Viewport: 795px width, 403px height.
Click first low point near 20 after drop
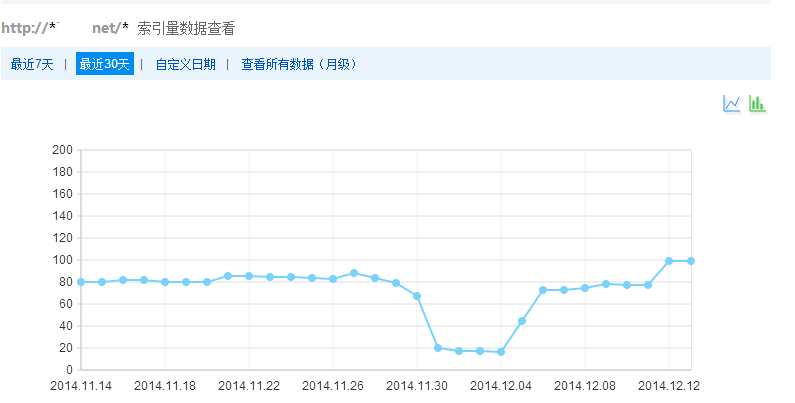point(438,348)
